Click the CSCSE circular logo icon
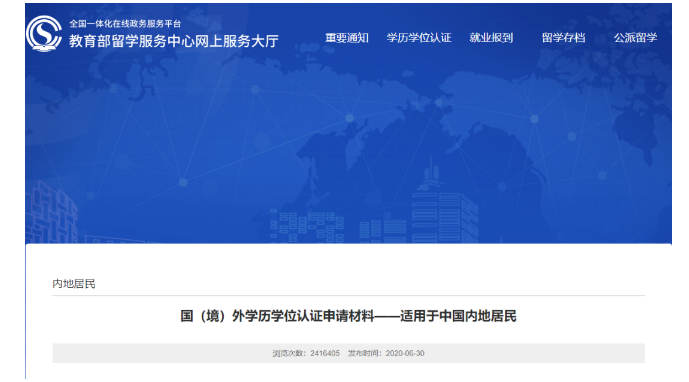 (44, 33)
